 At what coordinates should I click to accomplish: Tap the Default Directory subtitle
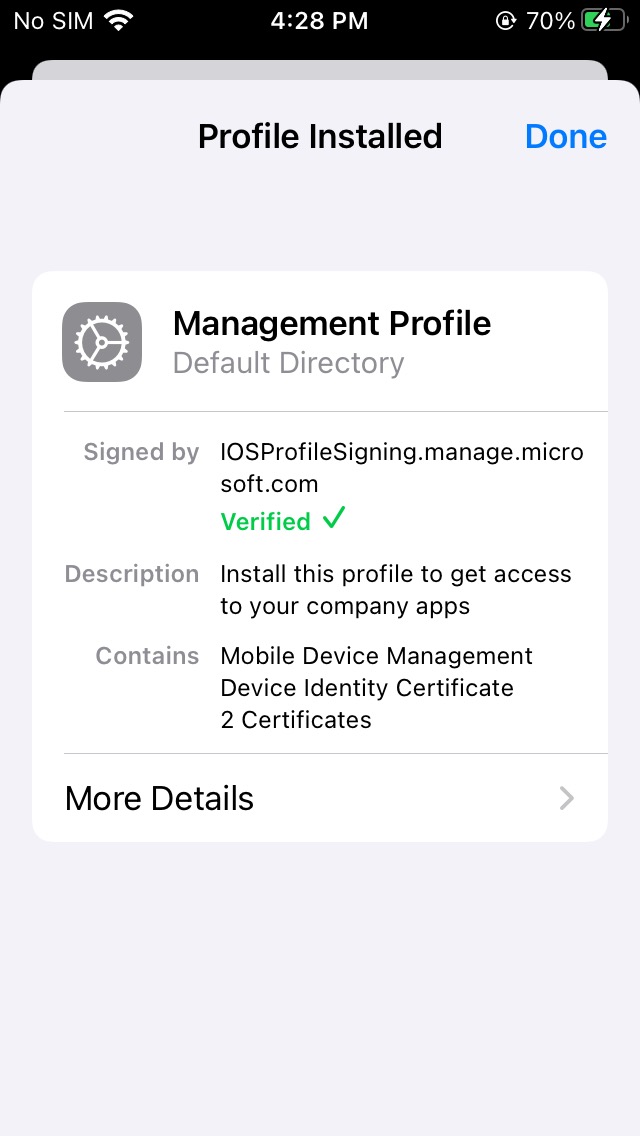[288, 363]
